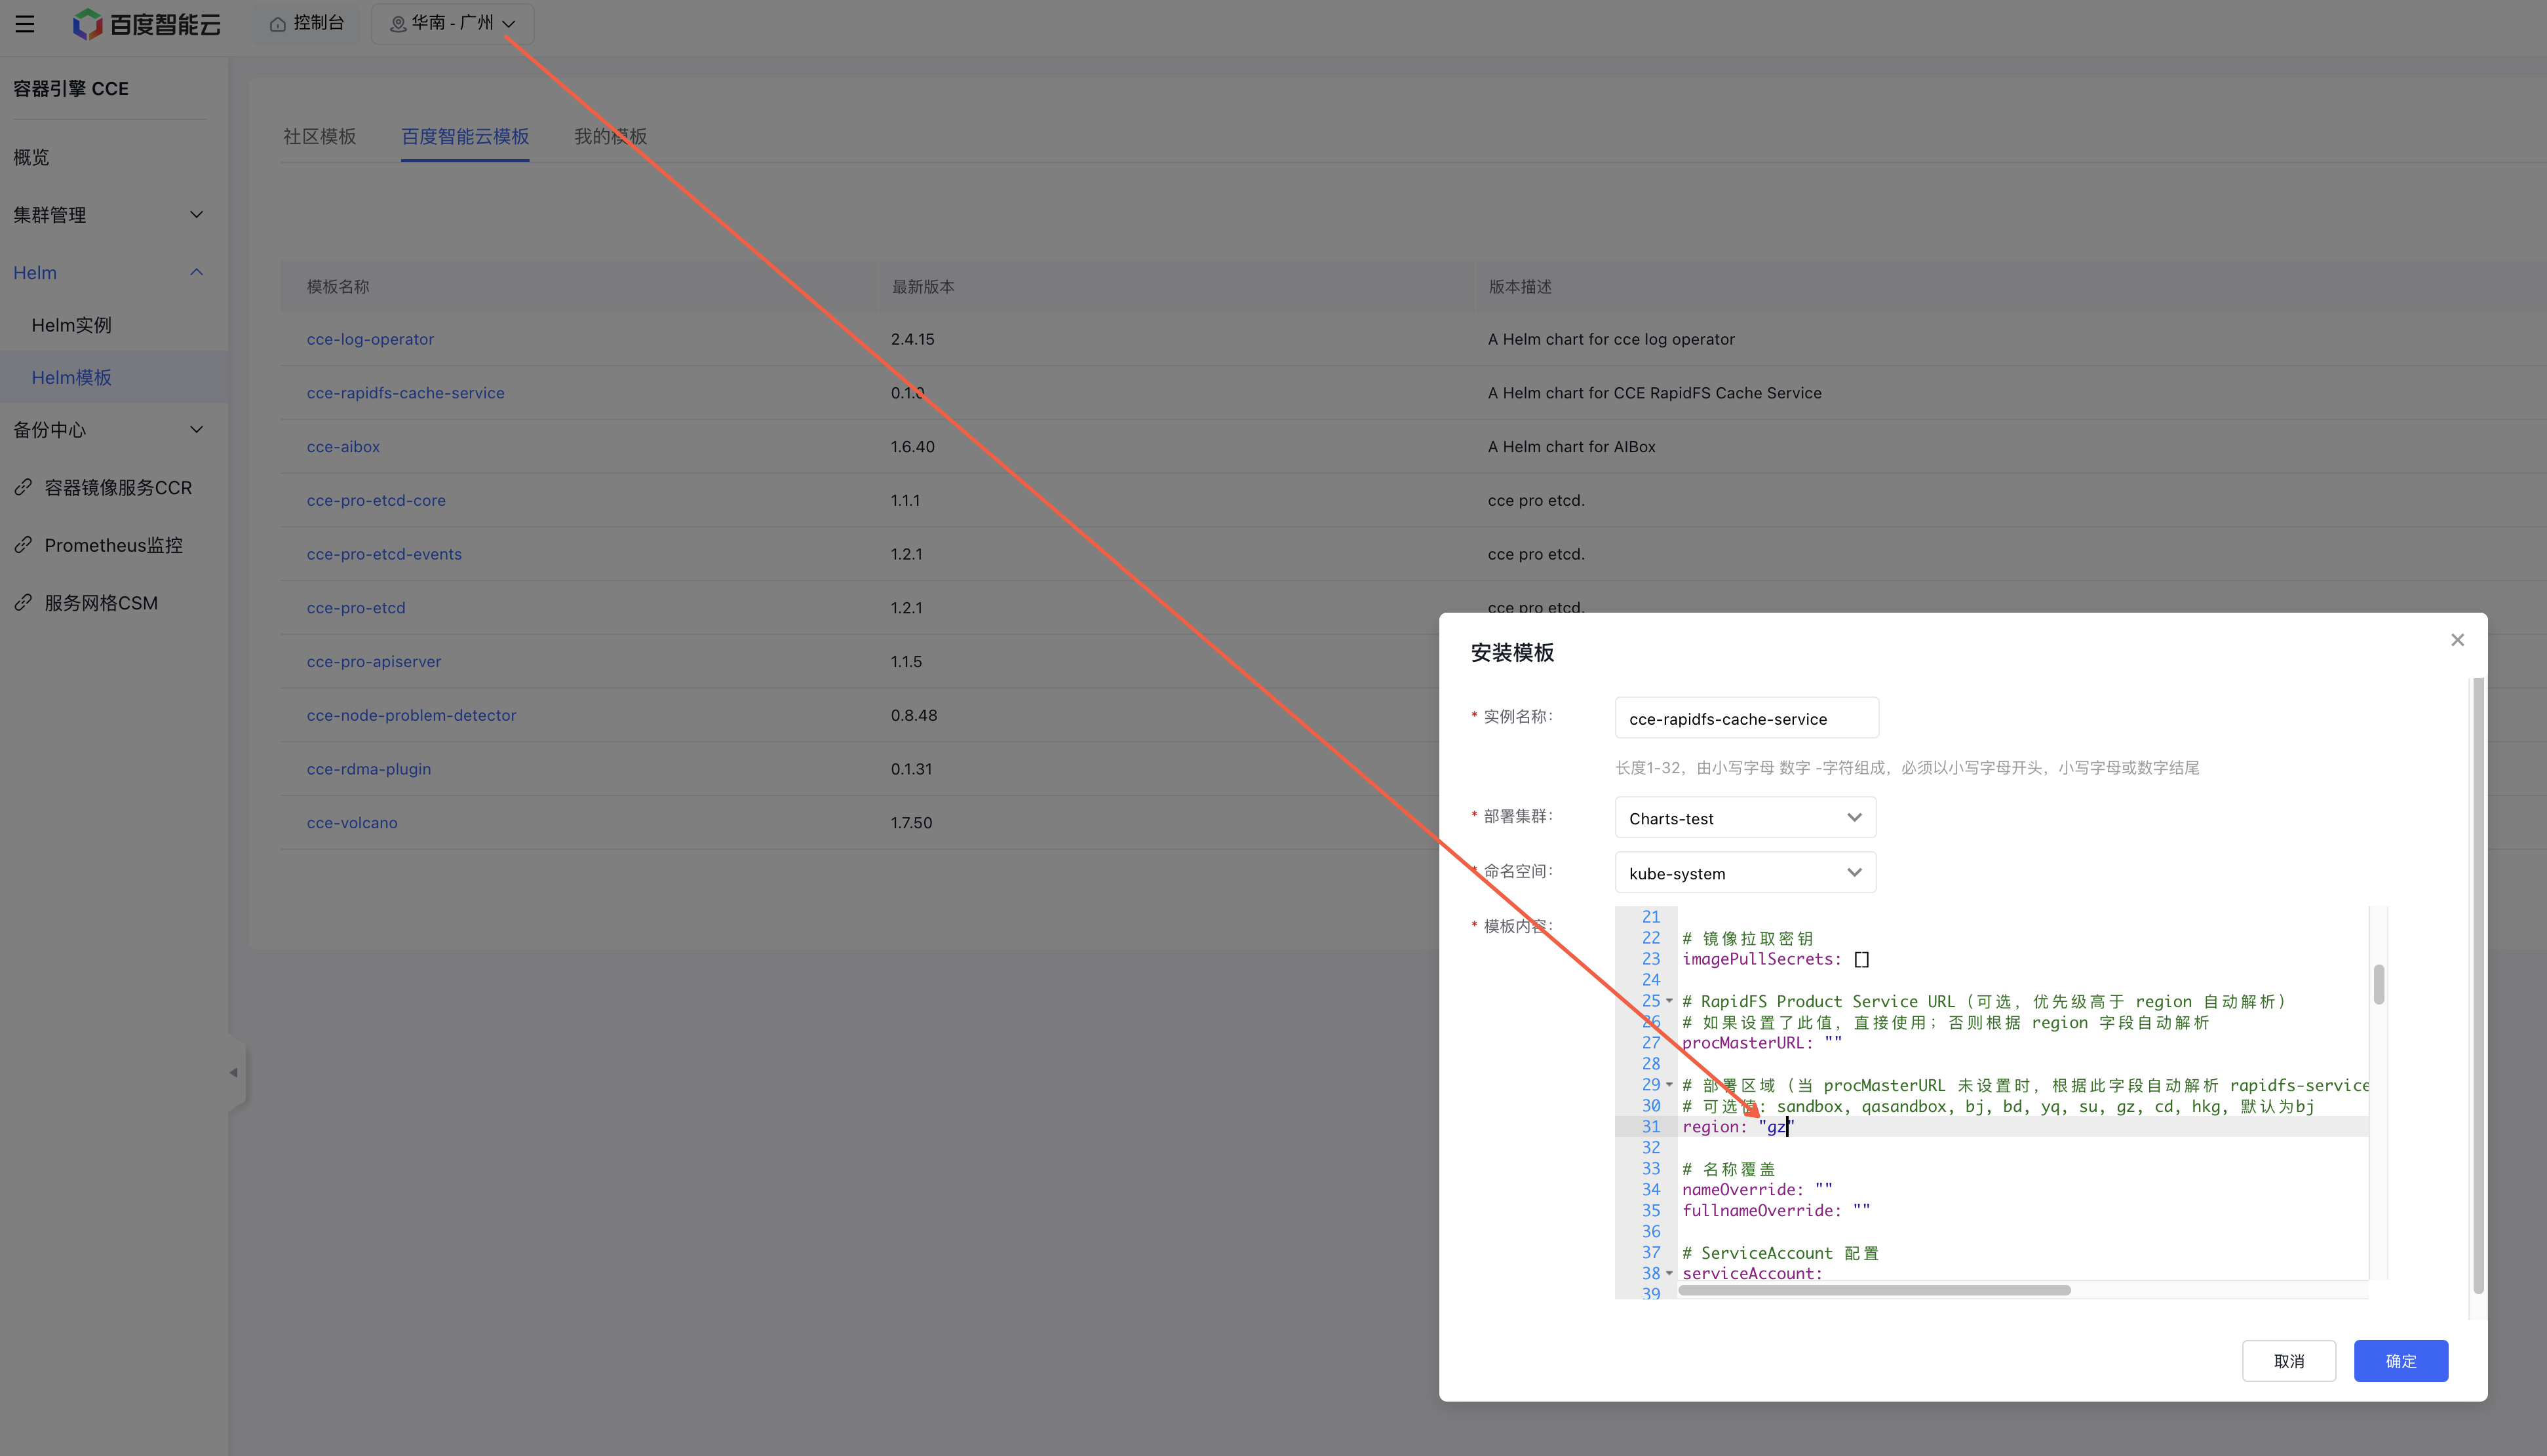Open the cce-rapidfs-cache-service template link
This screenshot has width=2547, height=1456.
point(405,393)
